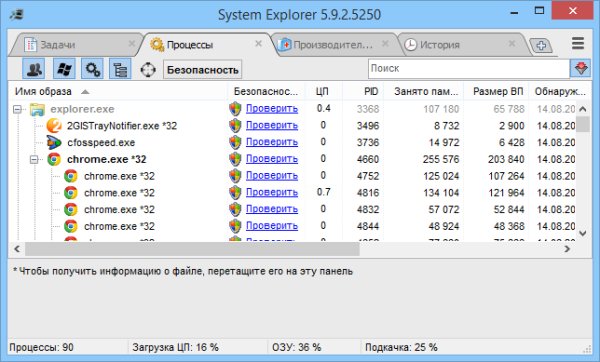Sort by ЦП column header

tap(323, 91)
